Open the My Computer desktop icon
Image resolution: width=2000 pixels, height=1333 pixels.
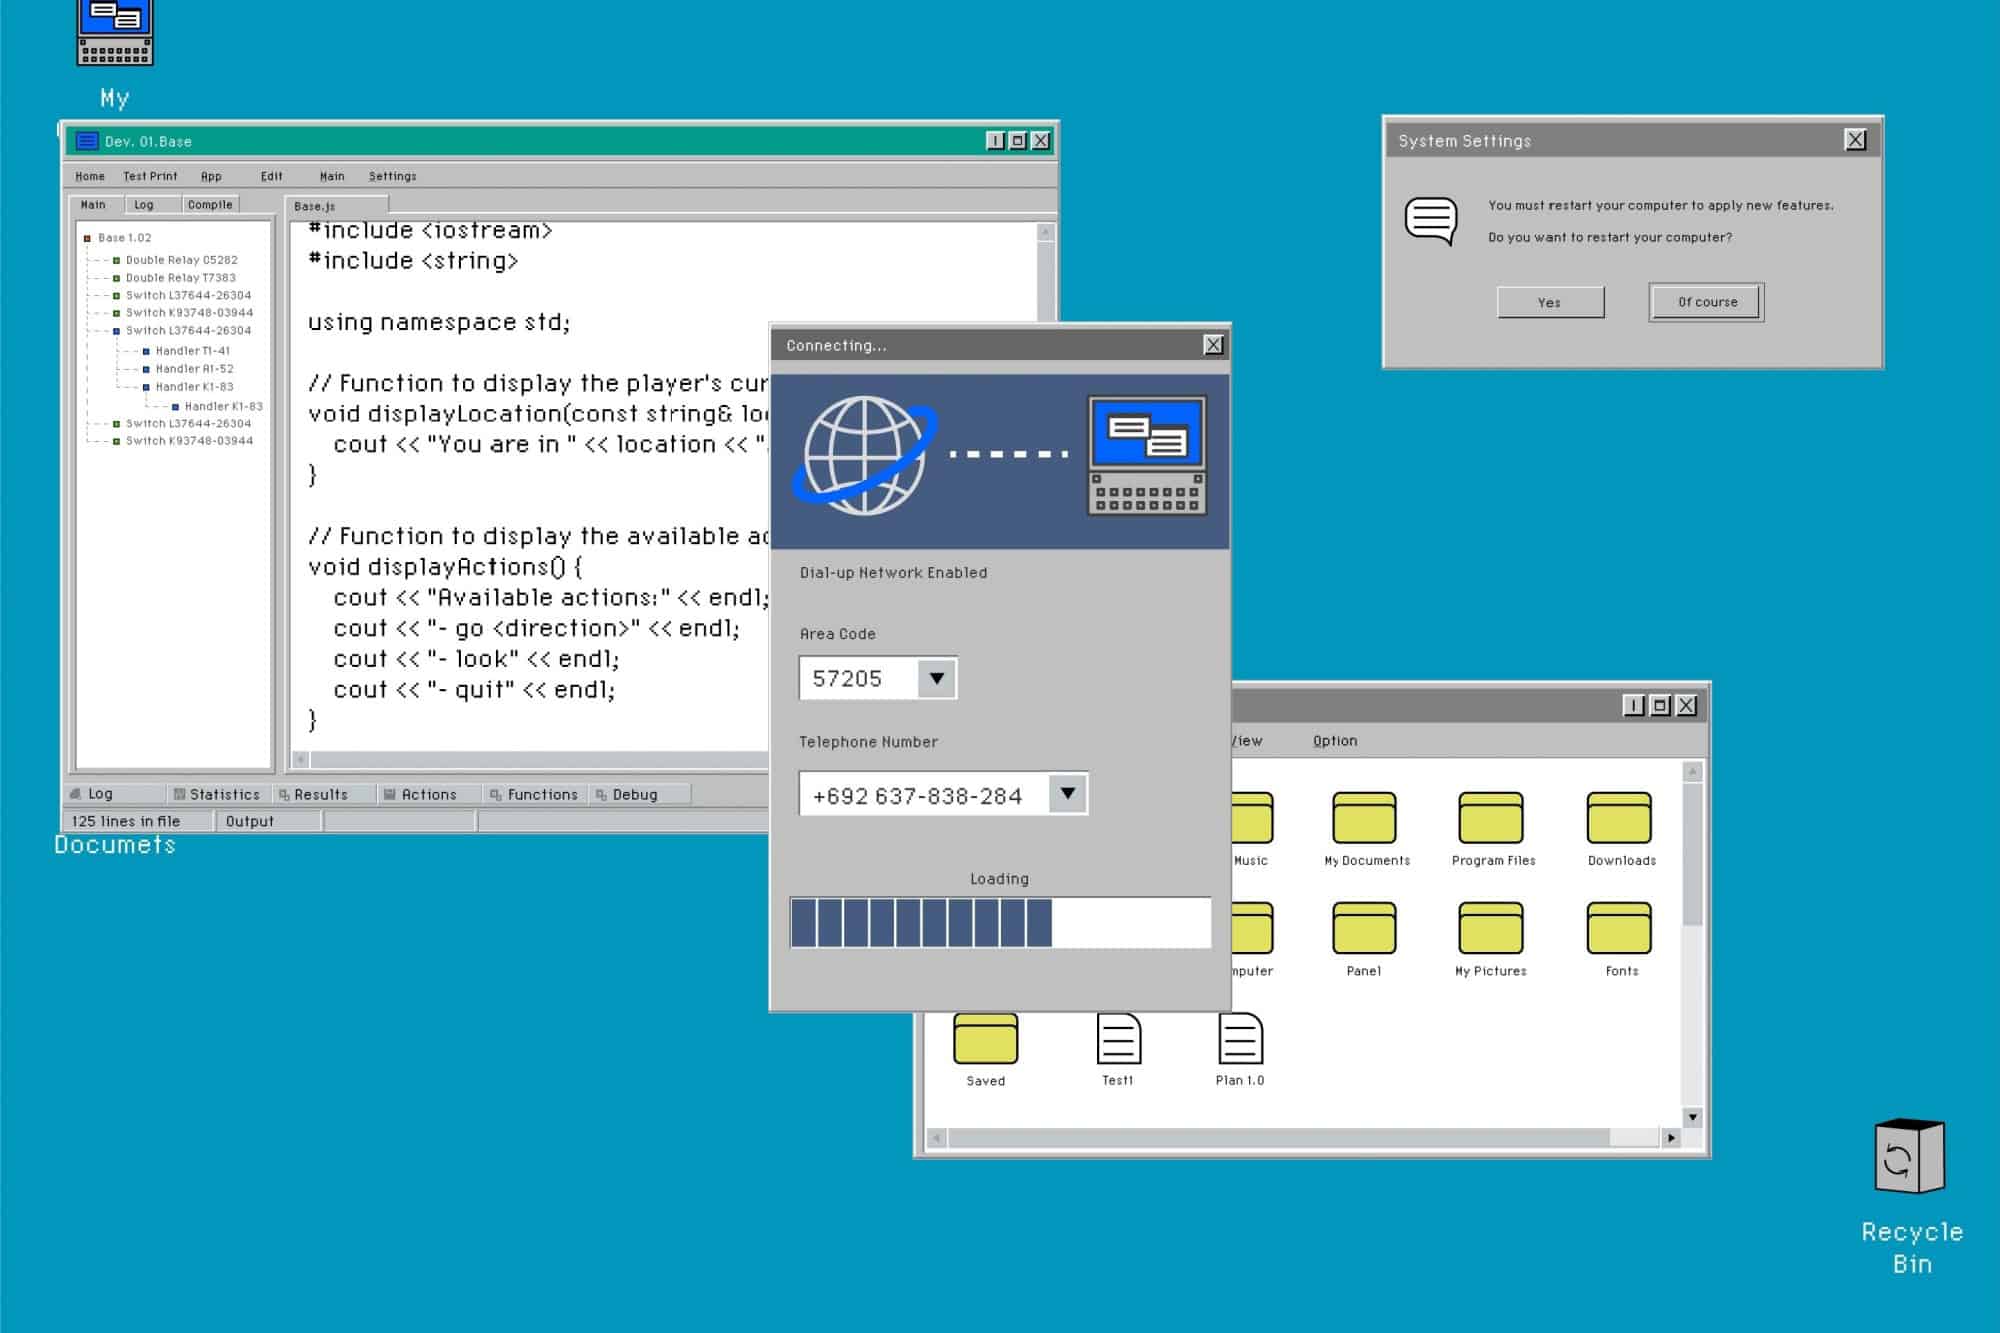coord(115,32)
